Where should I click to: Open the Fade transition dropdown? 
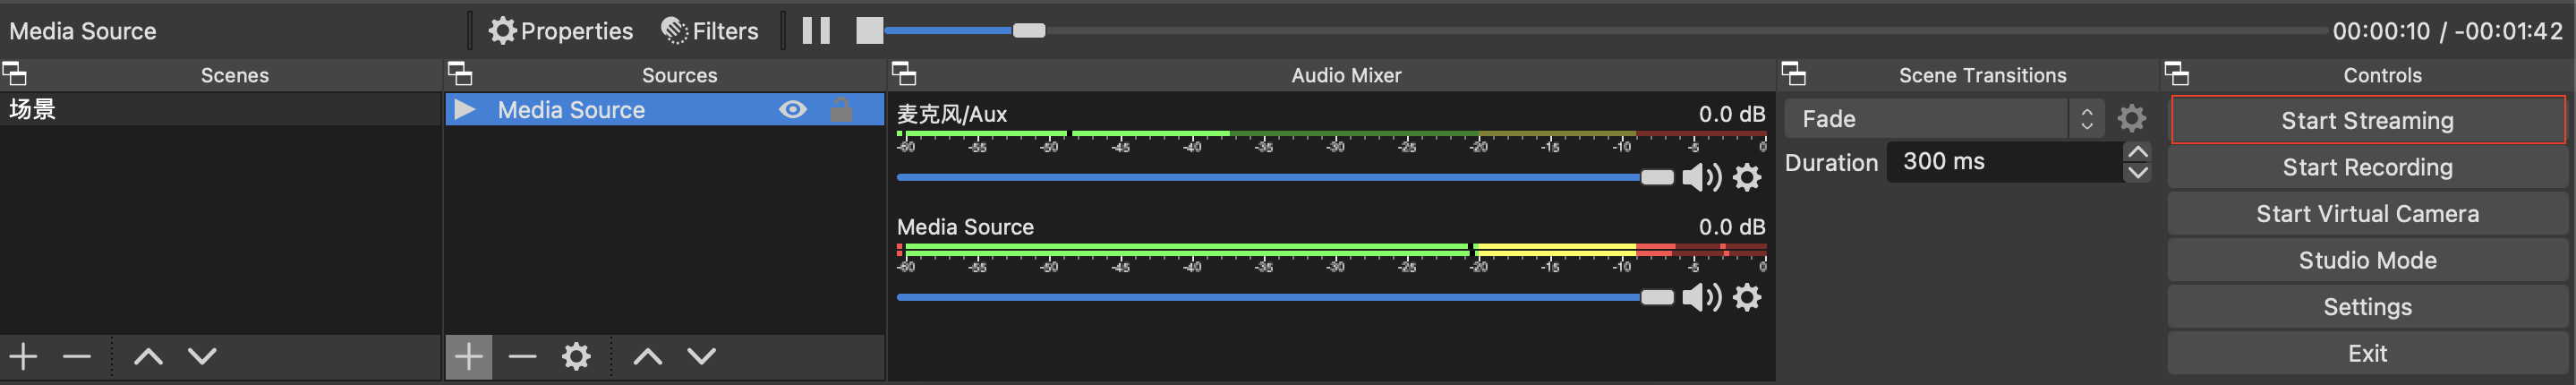click(1943, 119)
